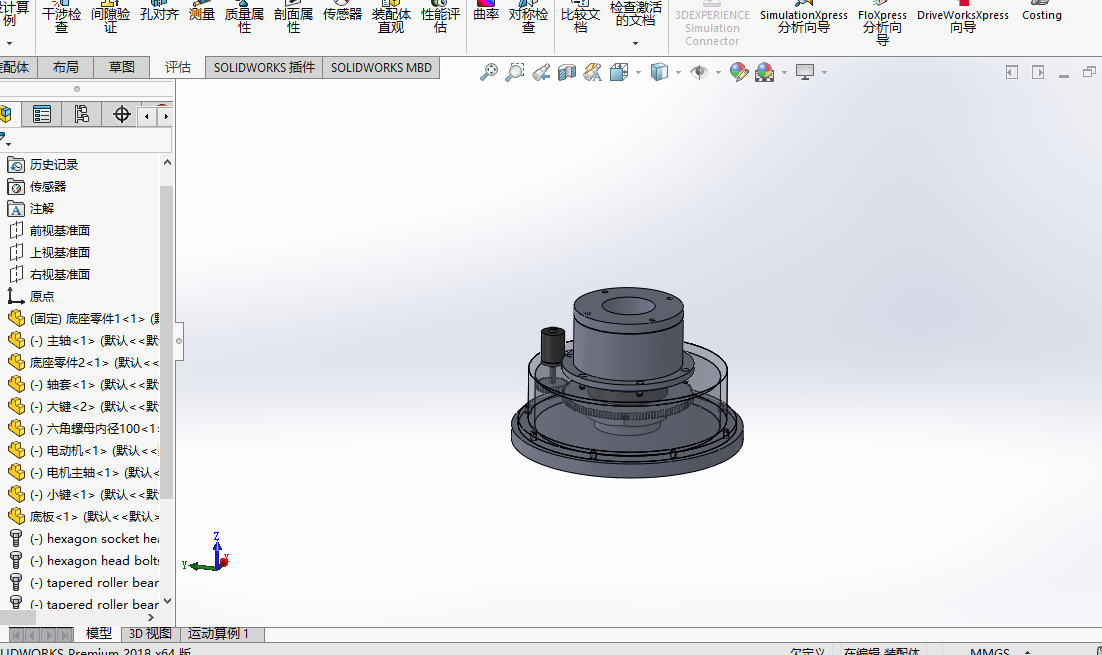Open the ConfigurationManager tab icon
This screenshot has width=1102, height=655.
(x=82, y=115)
